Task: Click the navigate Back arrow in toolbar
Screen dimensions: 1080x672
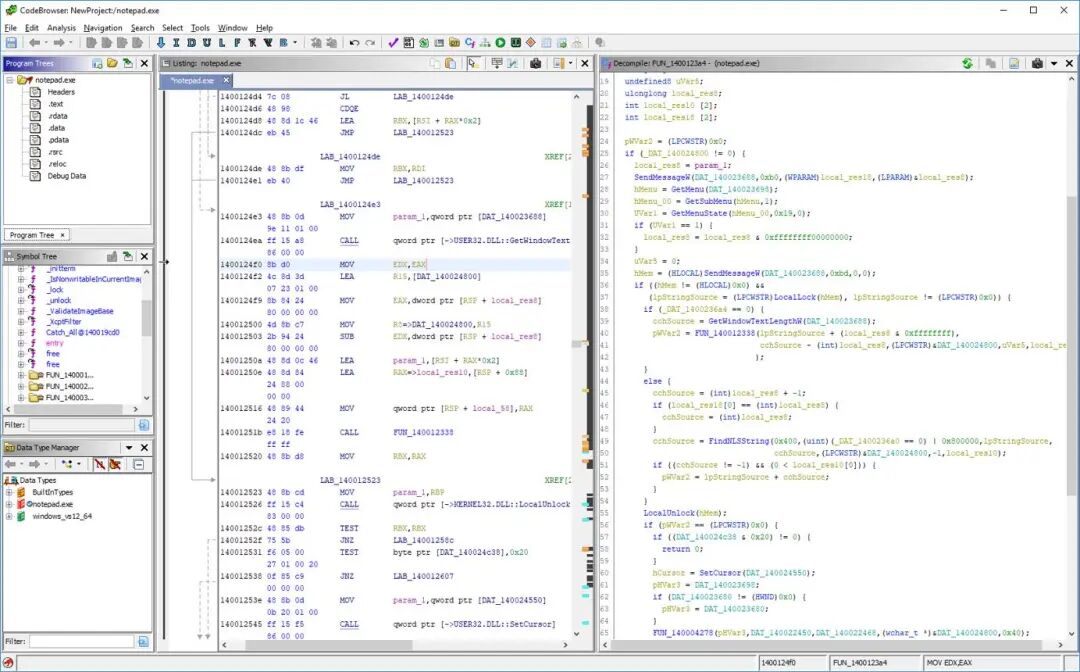Action: click(x=34, y=43)
